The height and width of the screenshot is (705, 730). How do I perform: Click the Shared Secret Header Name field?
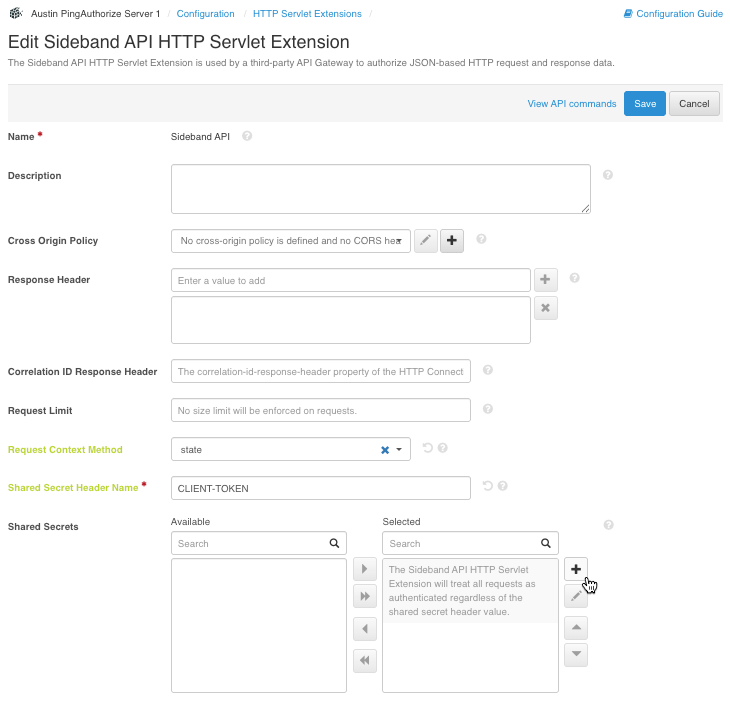320,488
